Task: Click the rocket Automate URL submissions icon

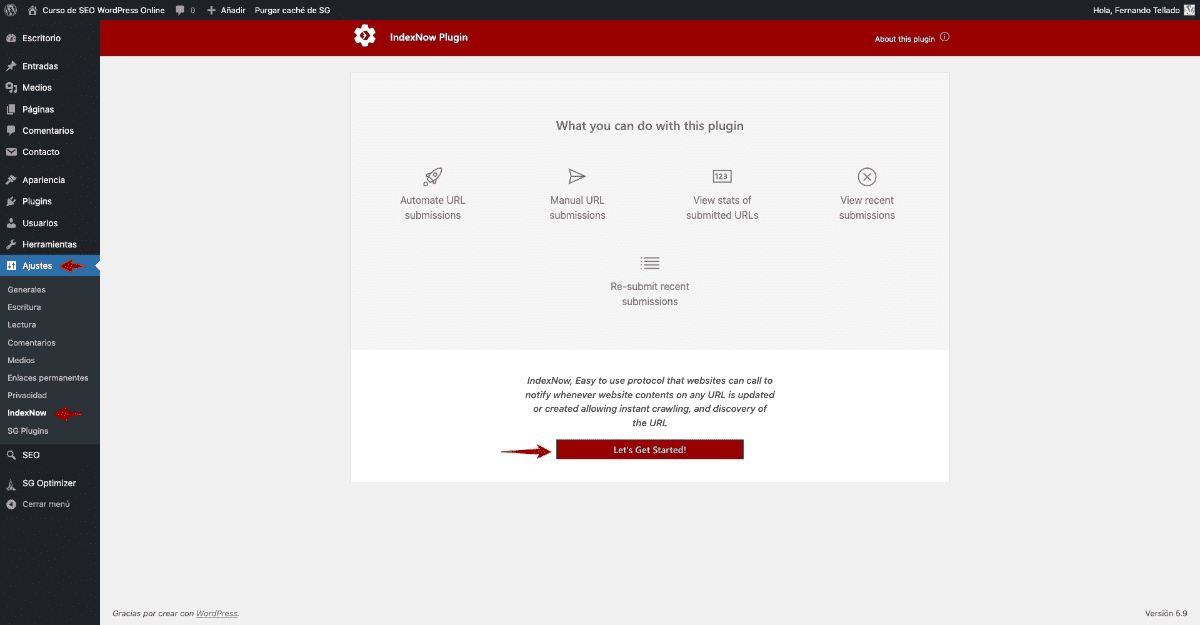Action: click(x=433, y=177)
